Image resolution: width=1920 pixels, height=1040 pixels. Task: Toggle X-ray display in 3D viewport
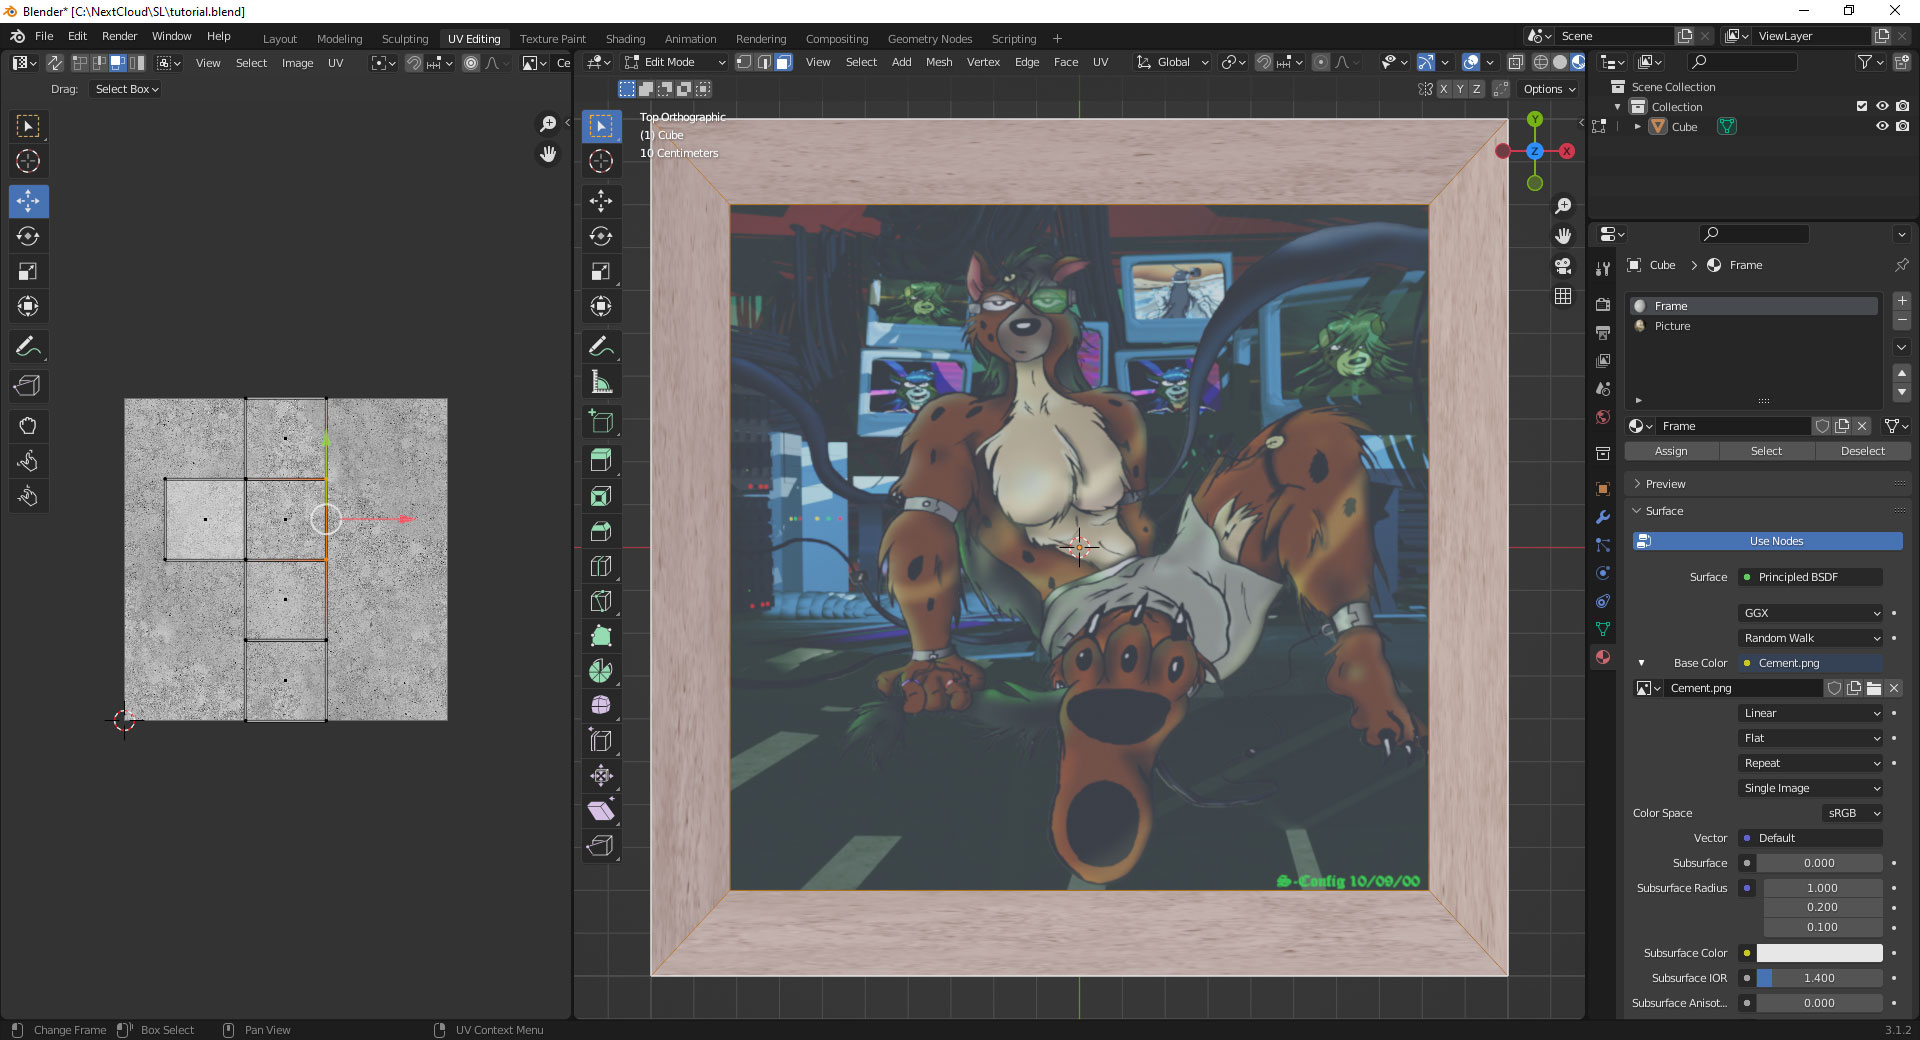pos(1516,62)
